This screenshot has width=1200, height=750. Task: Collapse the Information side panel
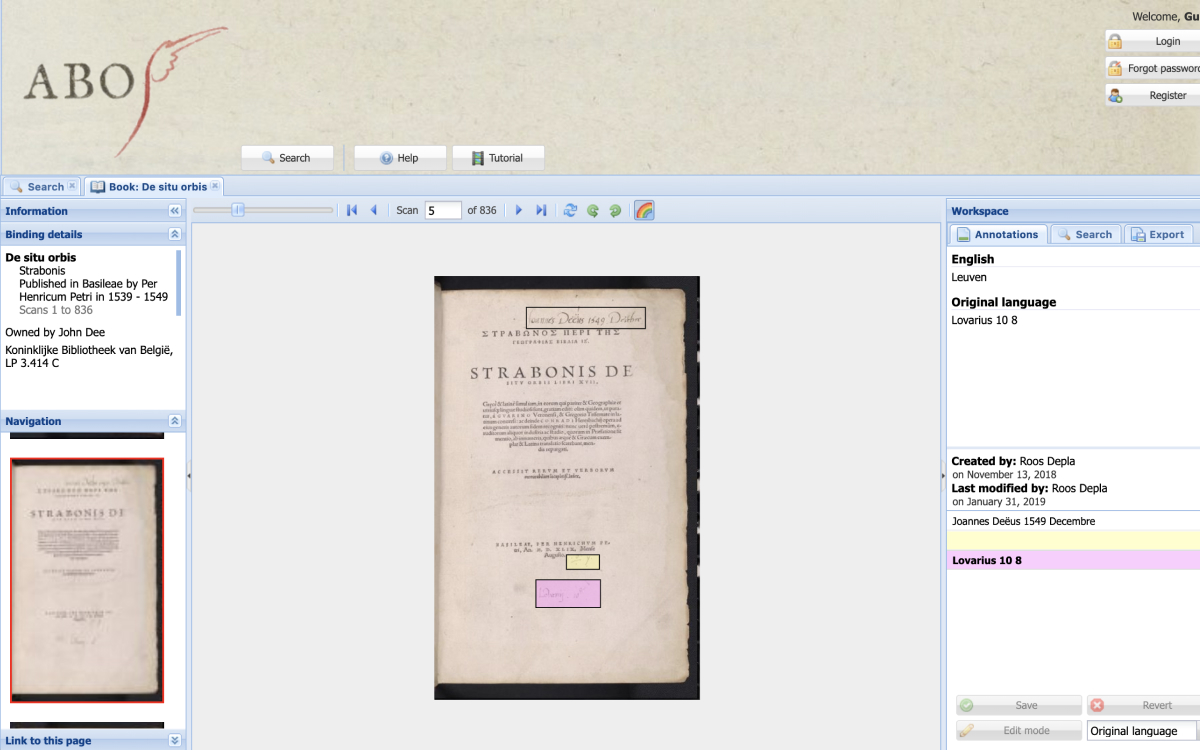(x=174, y=211)
